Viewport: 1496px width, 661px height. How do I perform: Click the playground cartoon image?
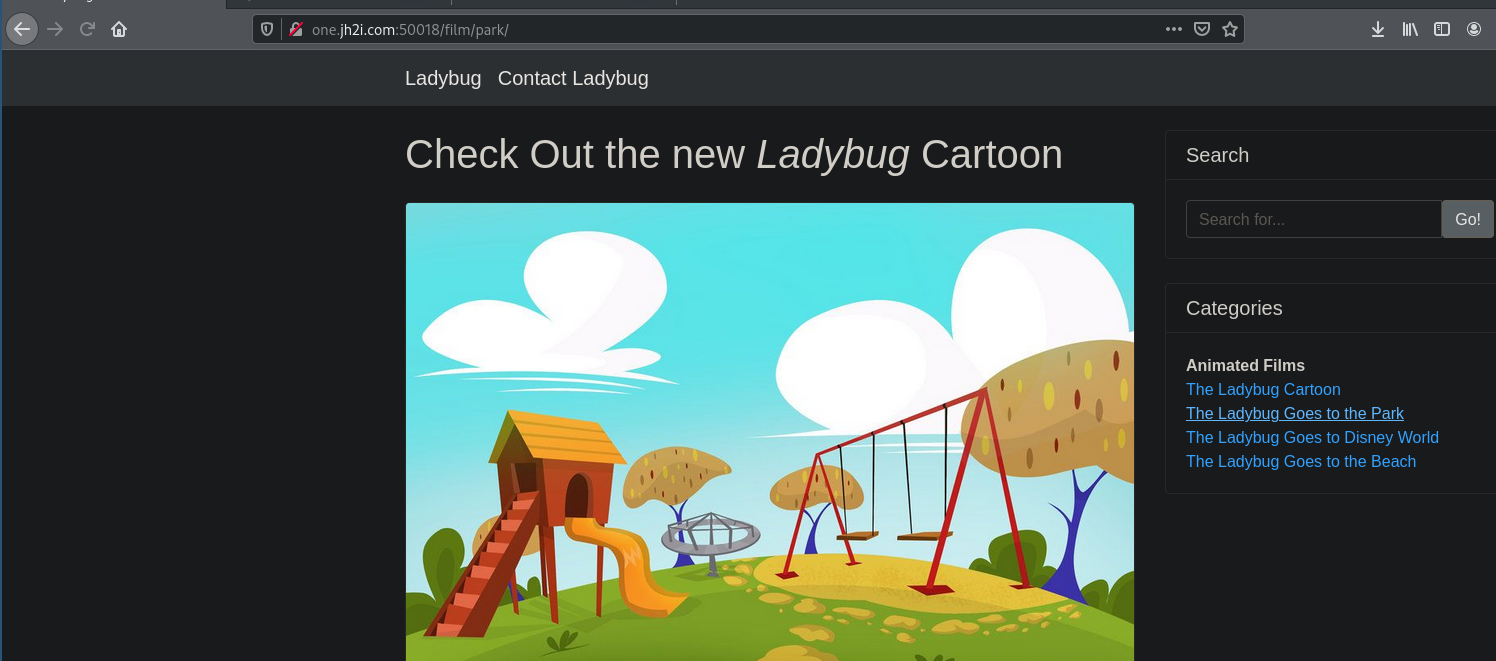(770, 432)
